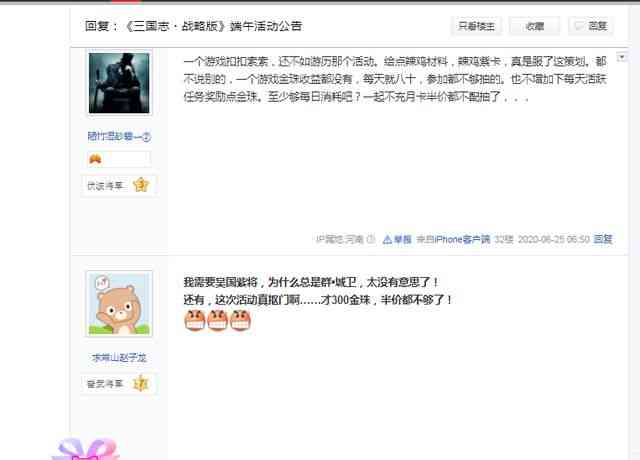
Task: Click the 举报 report triangle icon
Action: coord(387,240)
